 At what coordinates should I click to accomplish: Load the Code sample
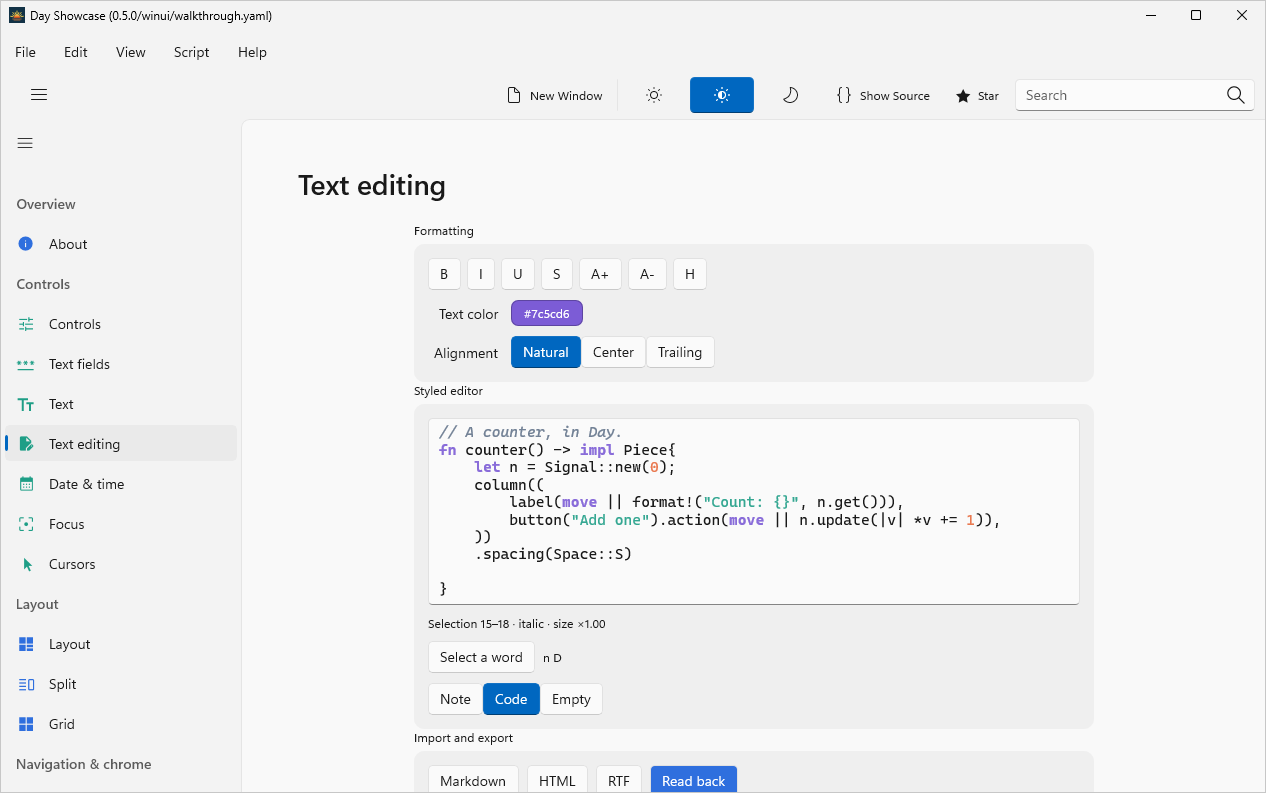tap(511, 699)
